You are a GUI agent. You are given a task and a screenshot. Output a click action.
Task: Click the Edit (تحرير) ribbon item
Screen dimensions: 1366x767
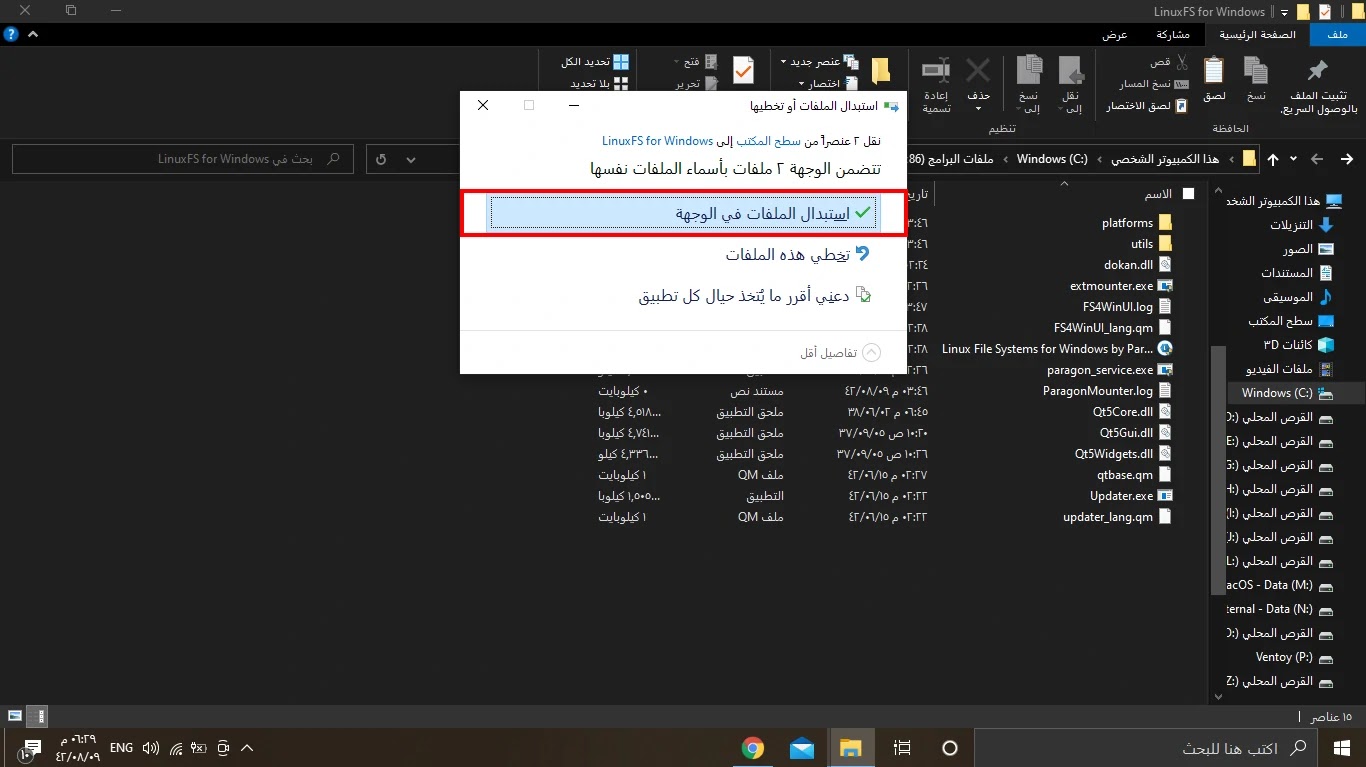coord(697,84)
